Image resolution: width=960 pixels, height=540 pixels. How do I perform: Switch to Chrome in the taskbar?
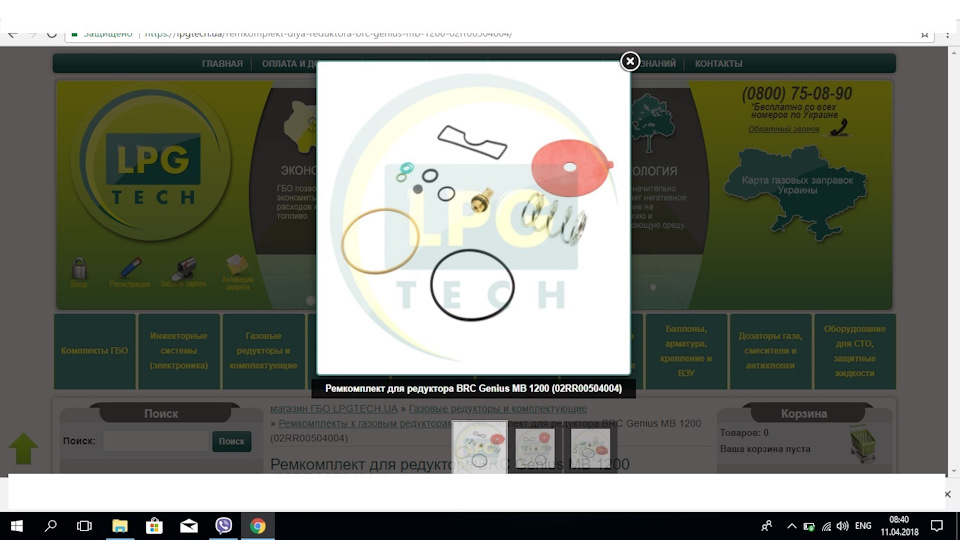point(258,526)
